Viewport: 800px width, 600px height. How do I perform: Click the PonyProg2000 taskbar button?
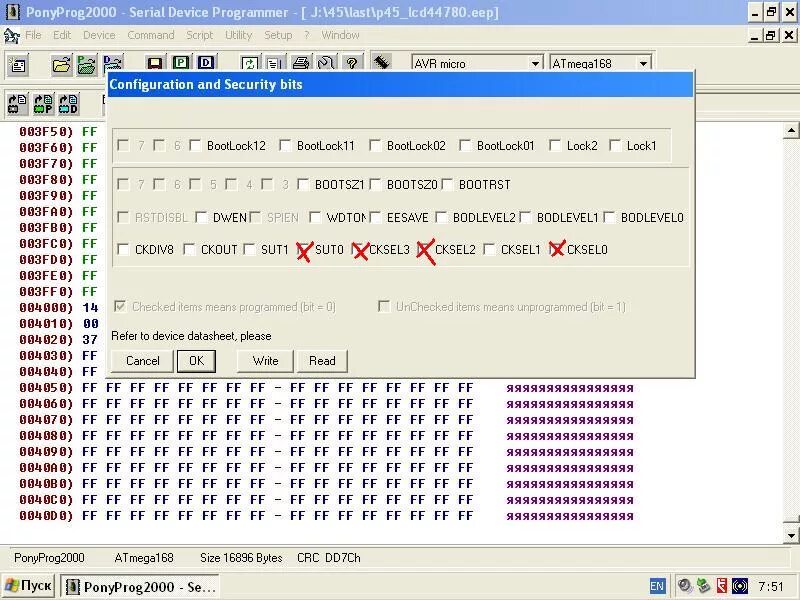tap(140, 587)
